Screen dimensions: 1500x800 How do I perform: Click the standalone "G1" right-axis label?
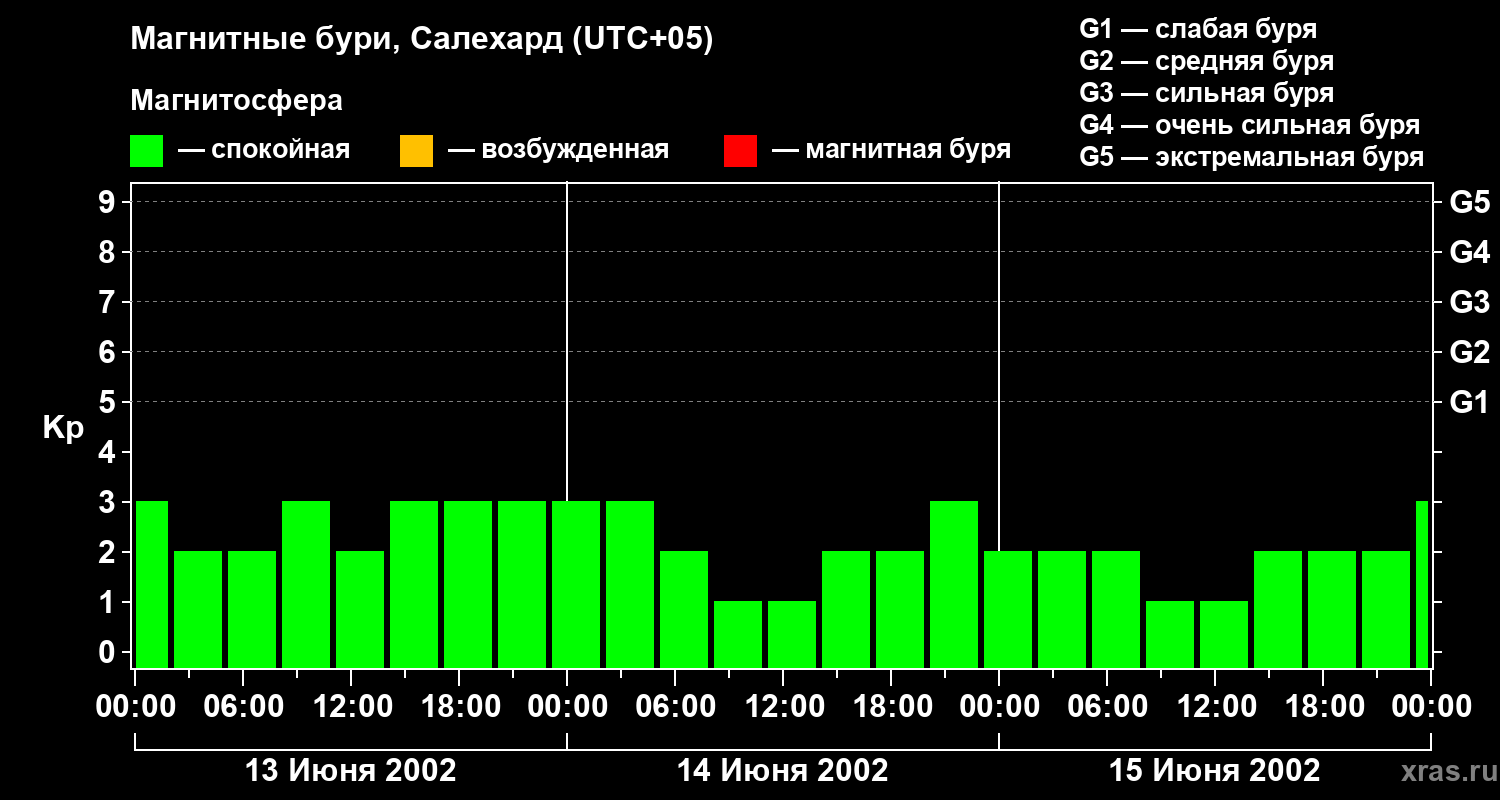pos(1469,403)
